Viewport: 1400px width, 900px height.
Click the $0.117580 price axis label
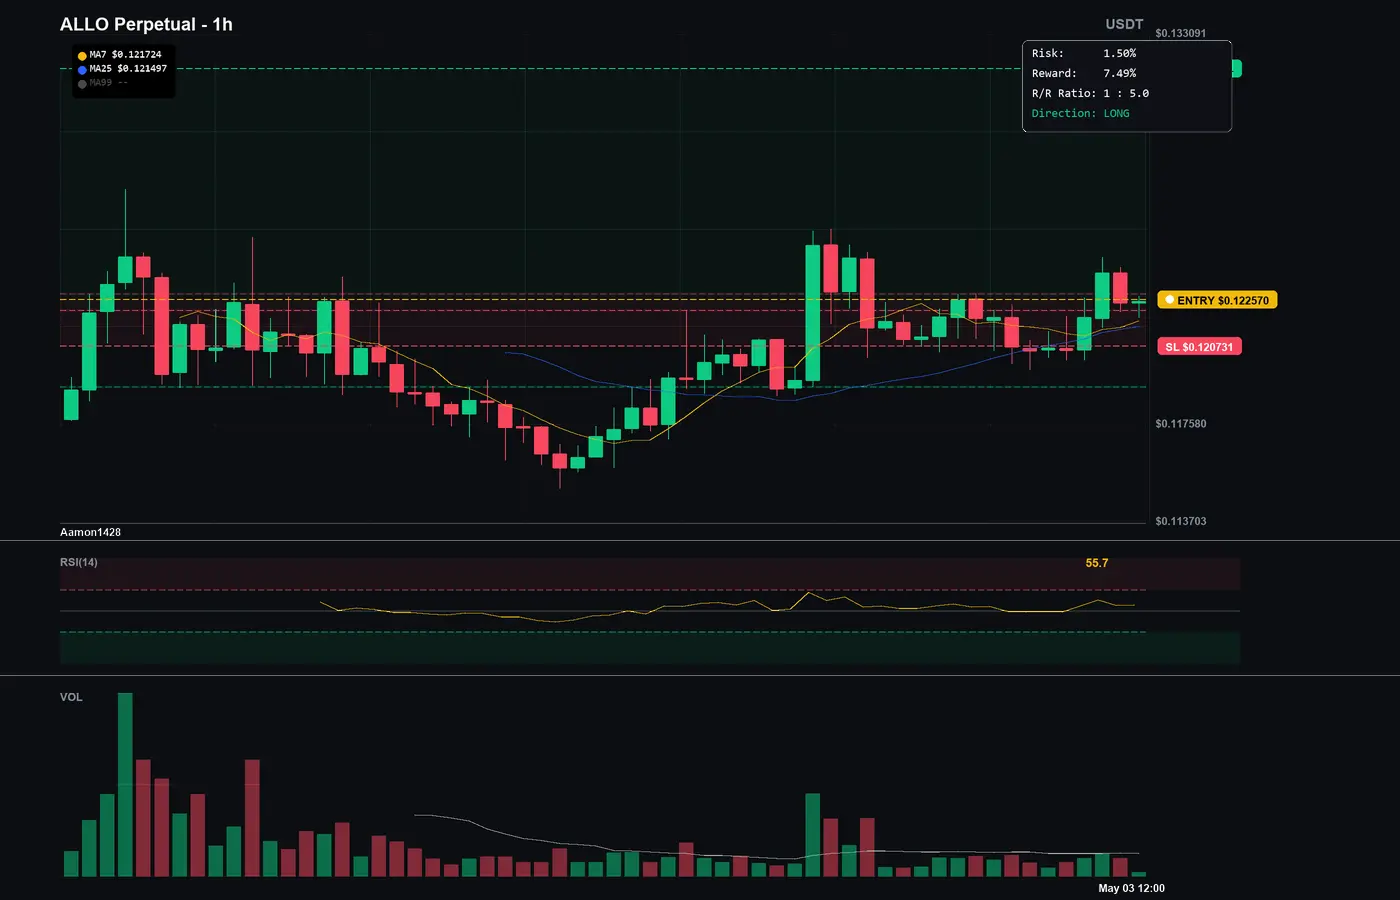(x=1180, y=424)
